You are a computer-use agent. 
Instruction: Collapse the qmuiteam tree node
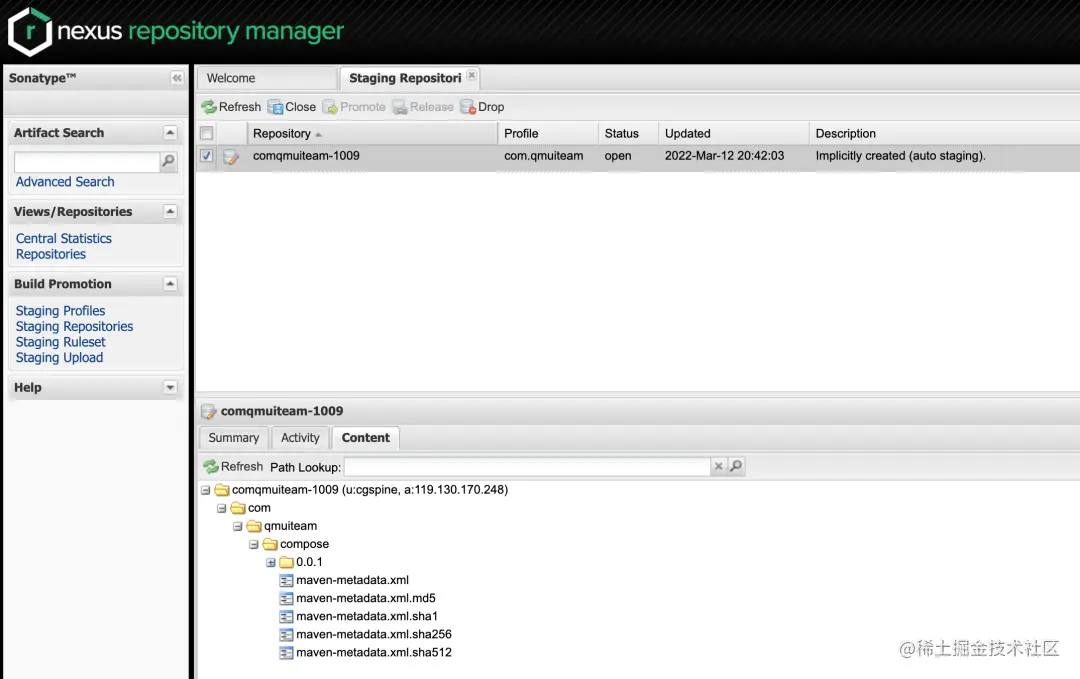pyautogui.click(x=238, y=526)
